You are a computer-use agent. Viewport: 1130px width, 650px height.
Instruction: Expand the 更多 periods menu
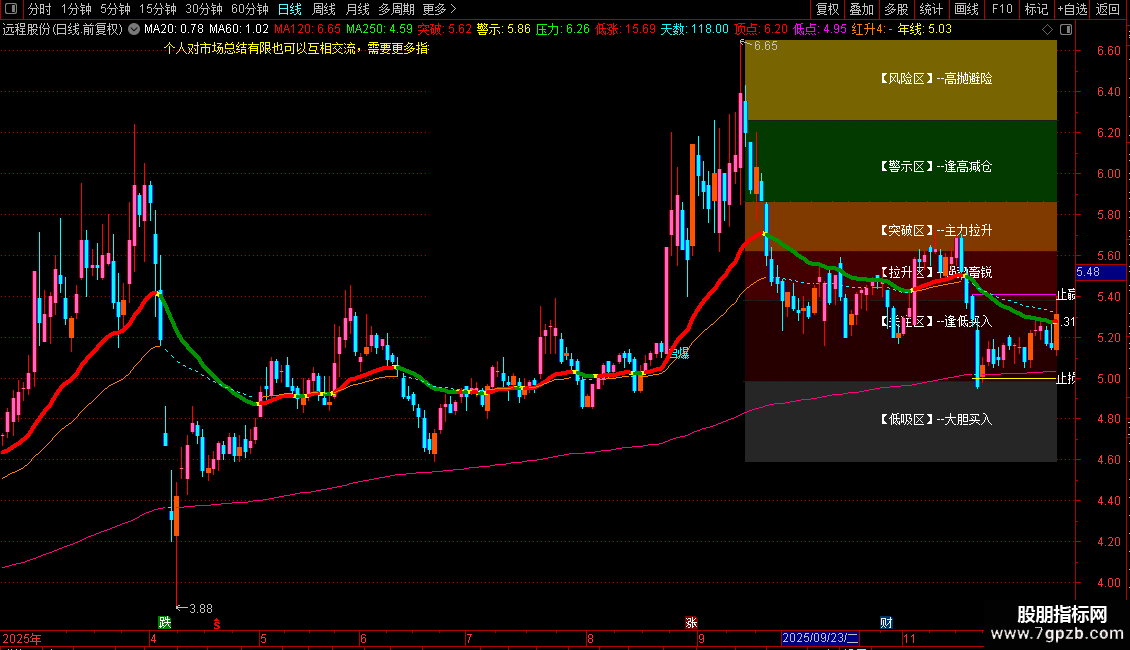click(x=440, y=9)
